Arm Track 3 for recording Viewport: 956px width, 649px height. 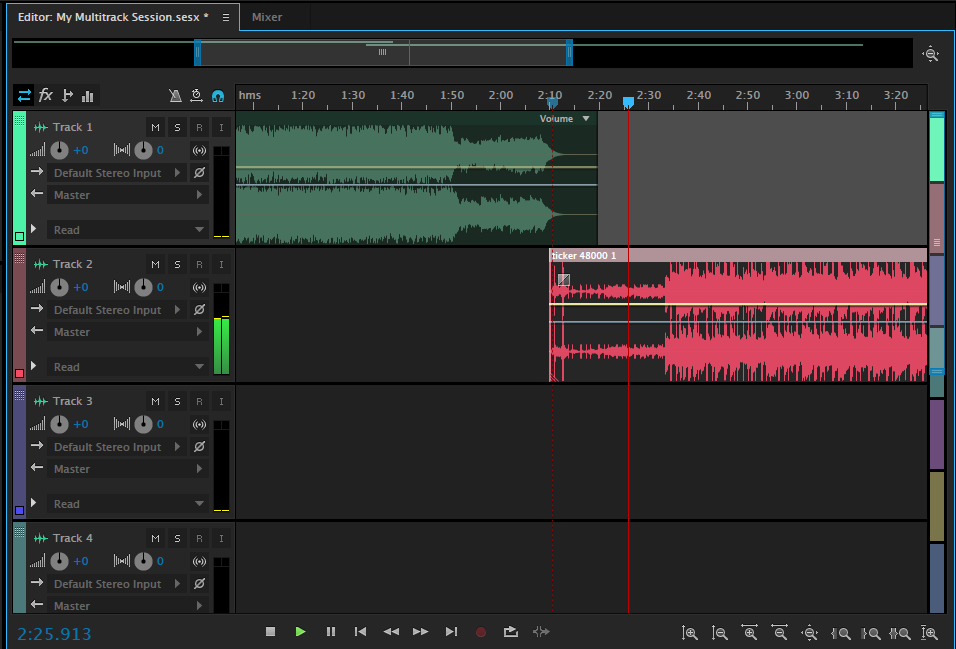[199, 401]
